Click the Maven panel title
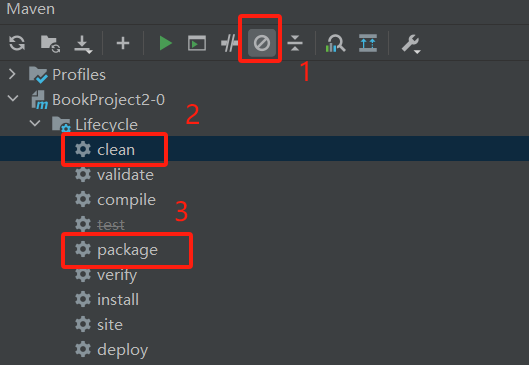Viewport: 529px width, 365px height. [x=31, y=9]
